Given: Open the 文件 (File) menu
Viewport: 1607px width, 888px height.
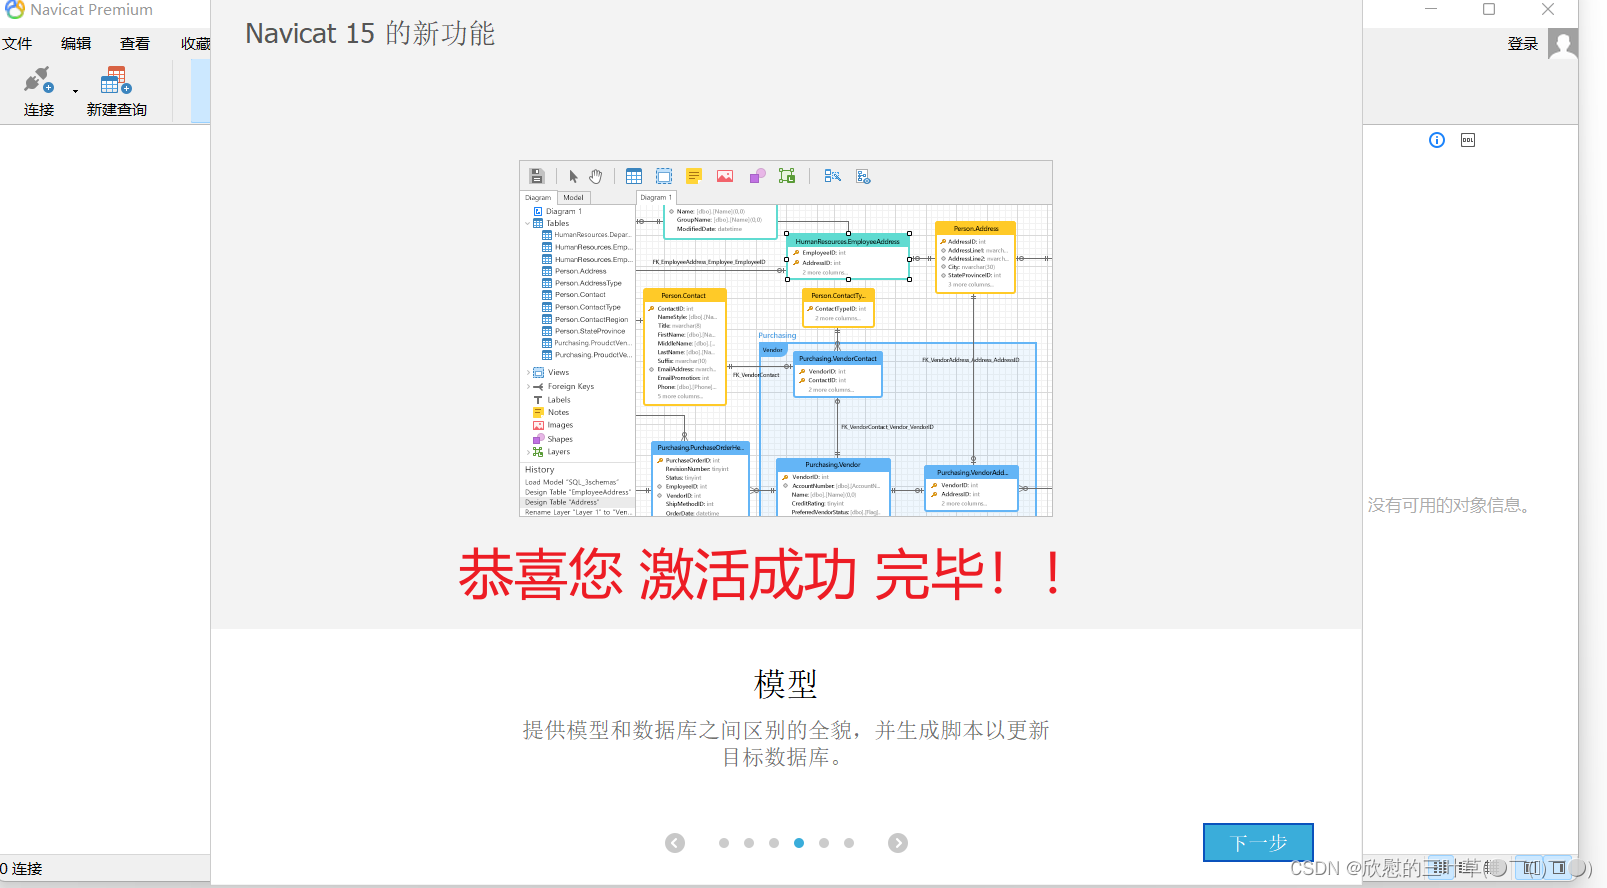Looking at the screenshot, I should click(17, 43).
